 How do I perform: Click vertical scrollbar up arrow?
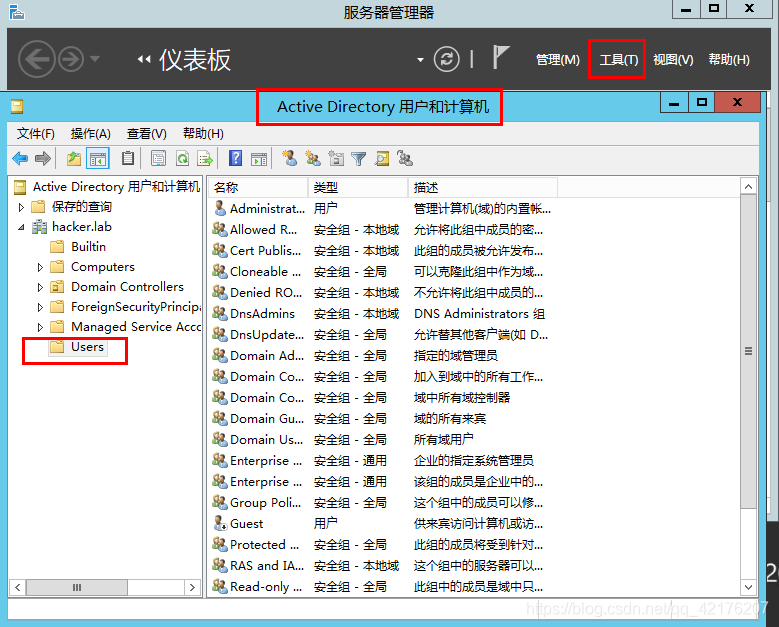click(749, 187)
